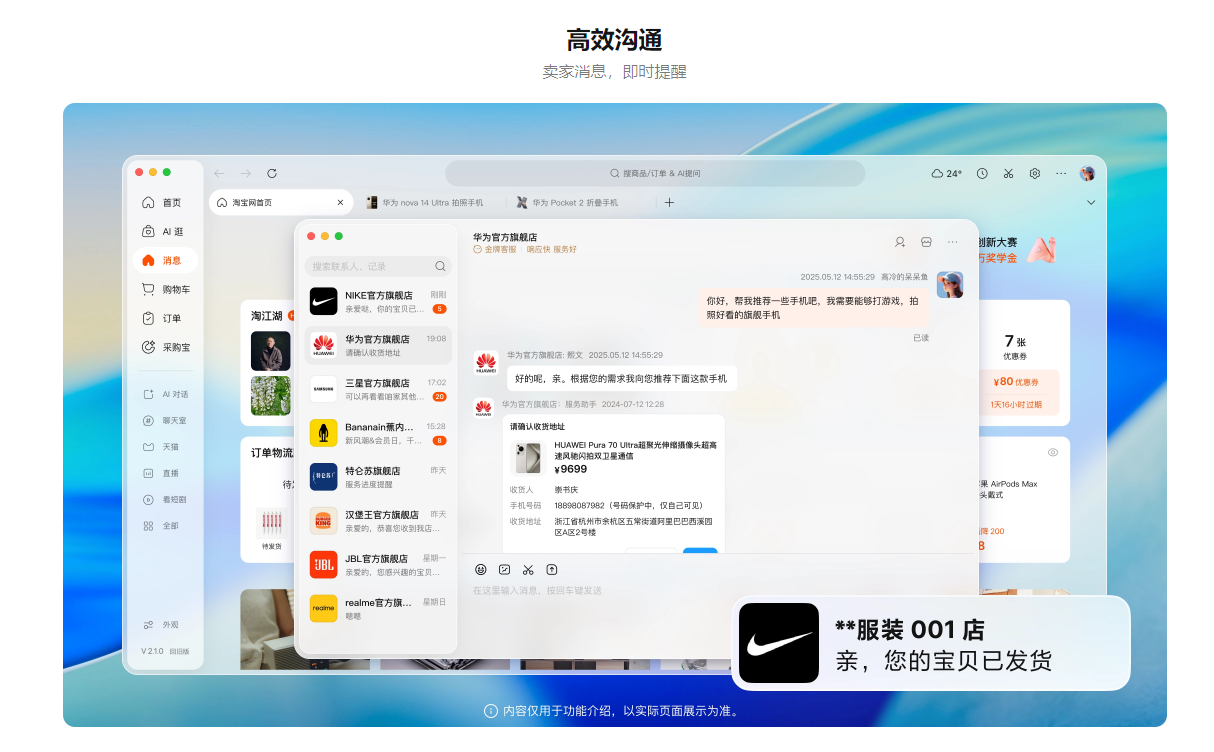Image resolution: width=1214 pixels, height=752 pixels.
Task: Open the 华为官方旗舰店 conversation
Action: point(378,345)
